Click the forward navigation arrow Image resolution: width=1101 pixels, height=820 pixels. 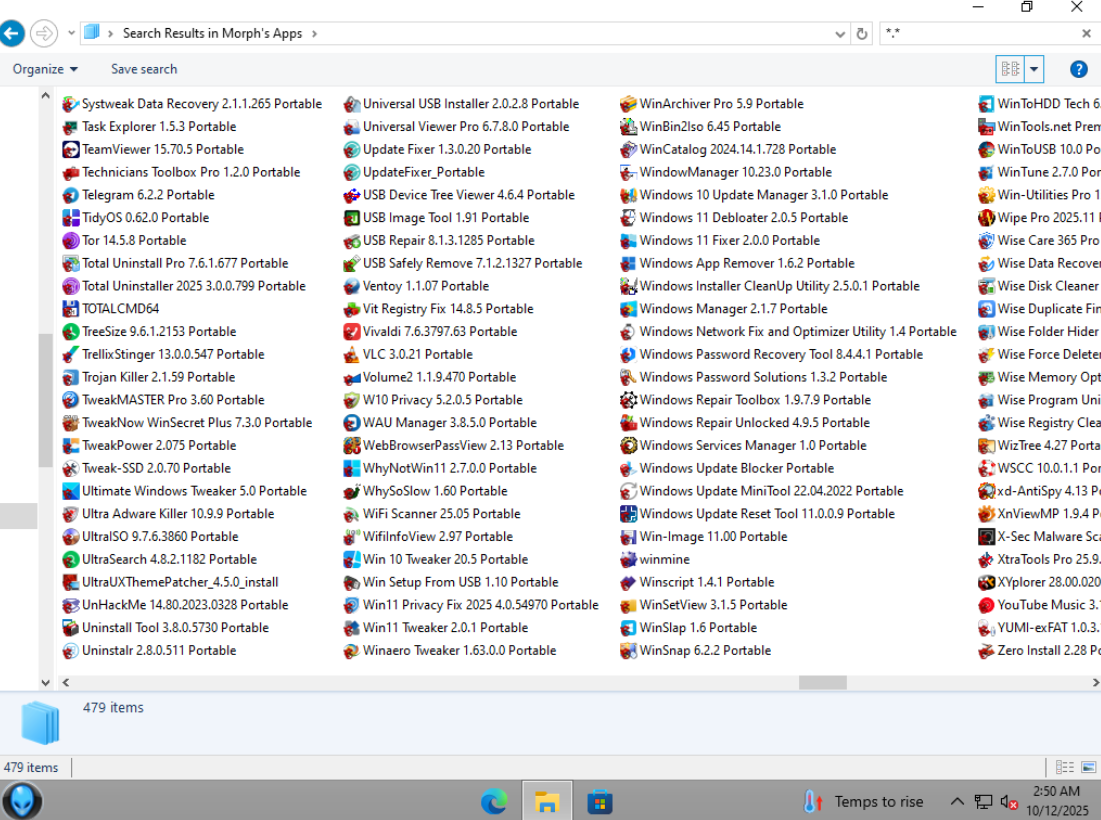point(44,33)
